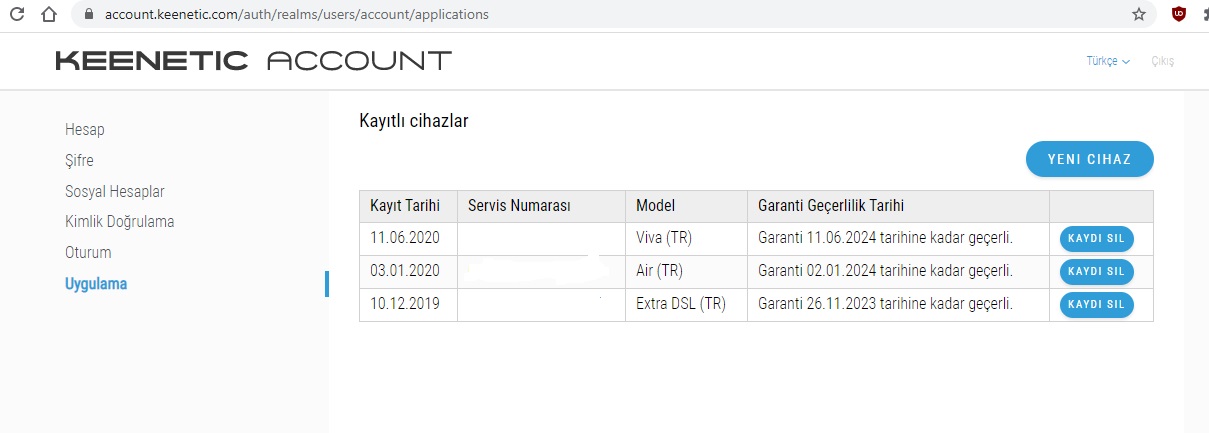The height and width of the screenshot is (433, 1209).
Task: Bookmark this page with the star icon
Action: tap(1138, 14)
